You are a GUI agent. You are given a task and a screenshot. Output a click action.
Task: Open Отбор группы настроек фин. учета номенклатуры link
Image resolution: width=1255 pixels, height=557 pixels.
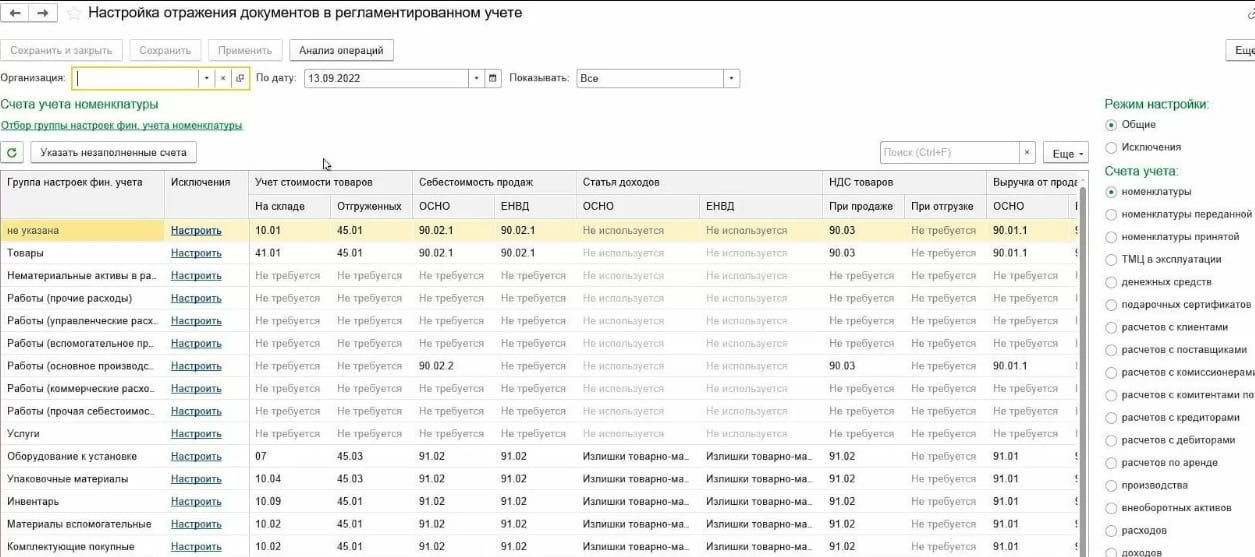pyautogui.click(x=121, y=126)
